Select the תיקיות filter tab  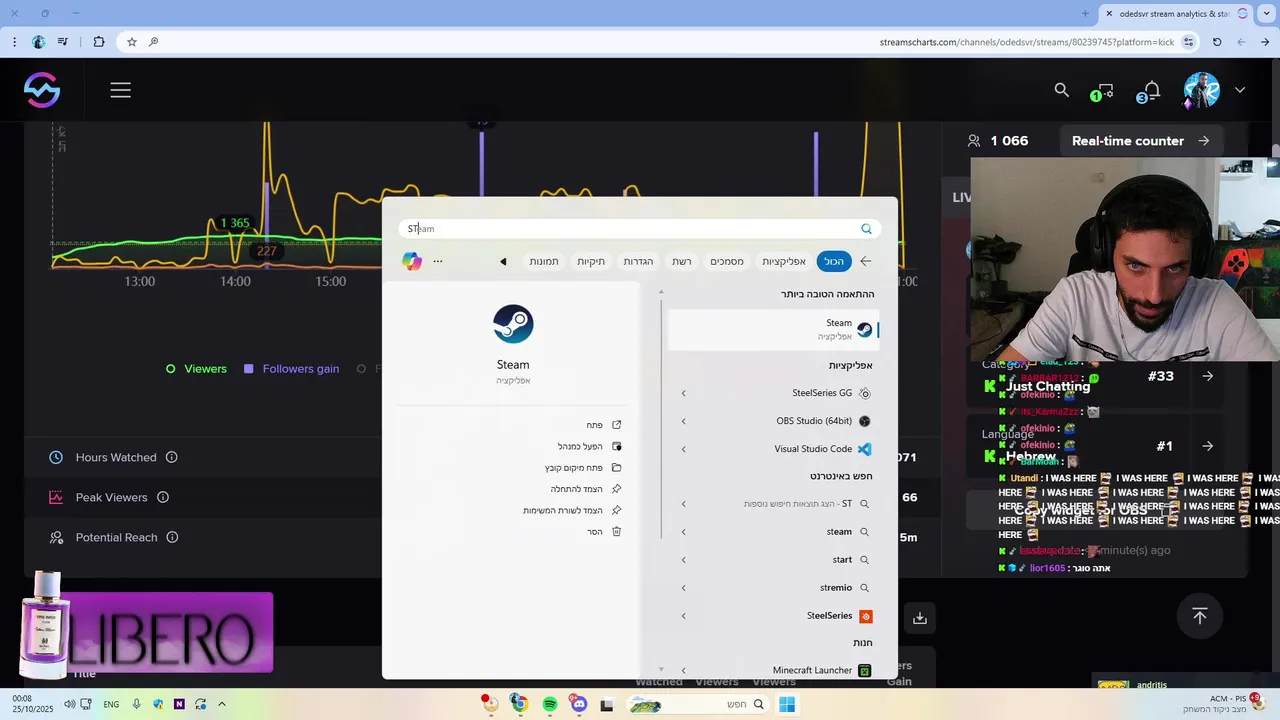(591, 261)
